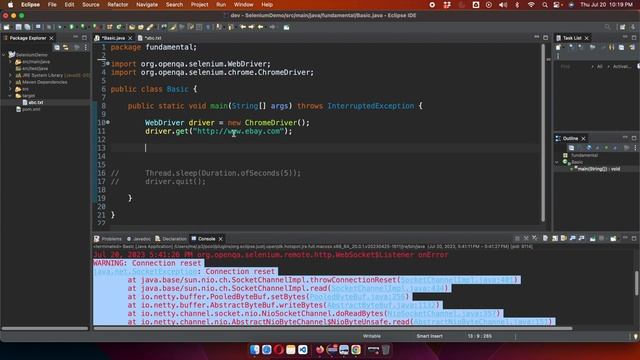Click the Eclipse toolbar quick search icon
This screenshot has width=640, height=360.
pos(607,27)
